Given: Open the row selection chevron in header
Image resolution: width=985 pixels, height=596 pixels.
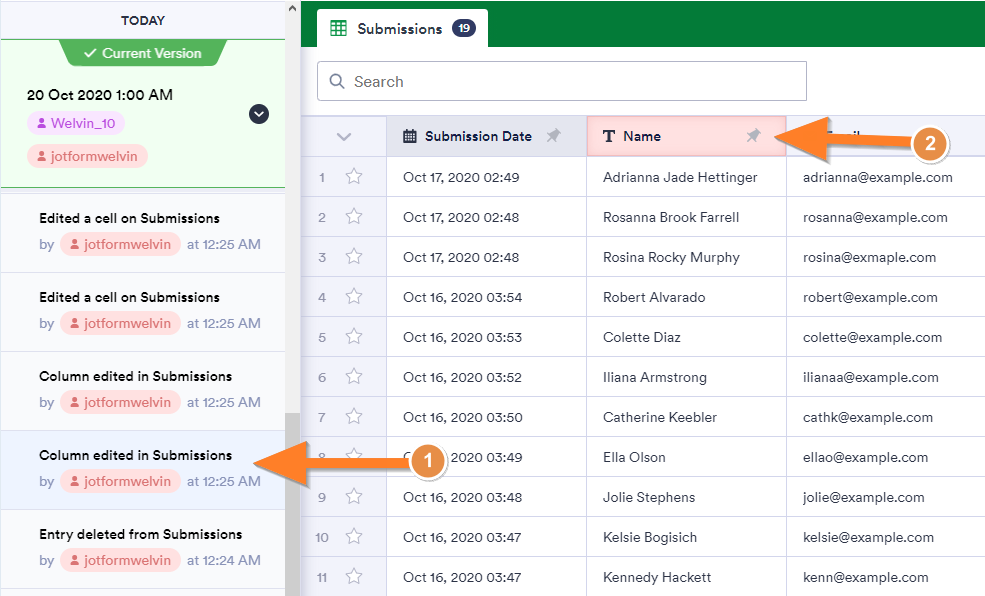Looking at the screenshot, I should [x=344, y=137].
